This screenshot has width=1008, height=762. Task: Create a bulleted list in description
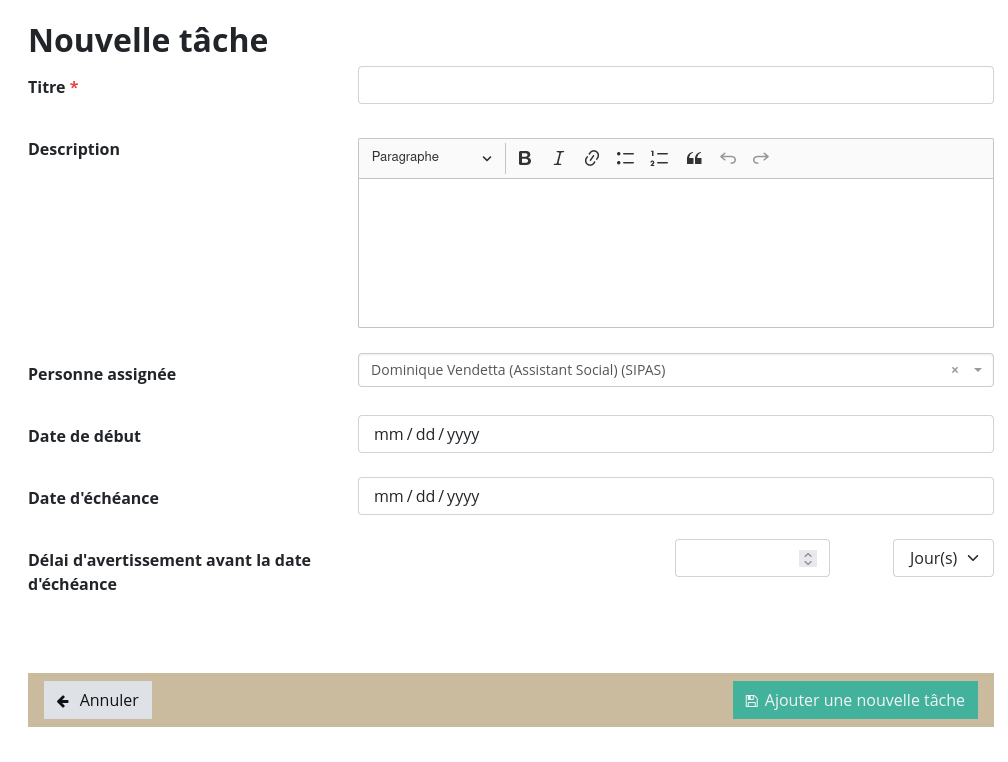(x=625, y=158)
